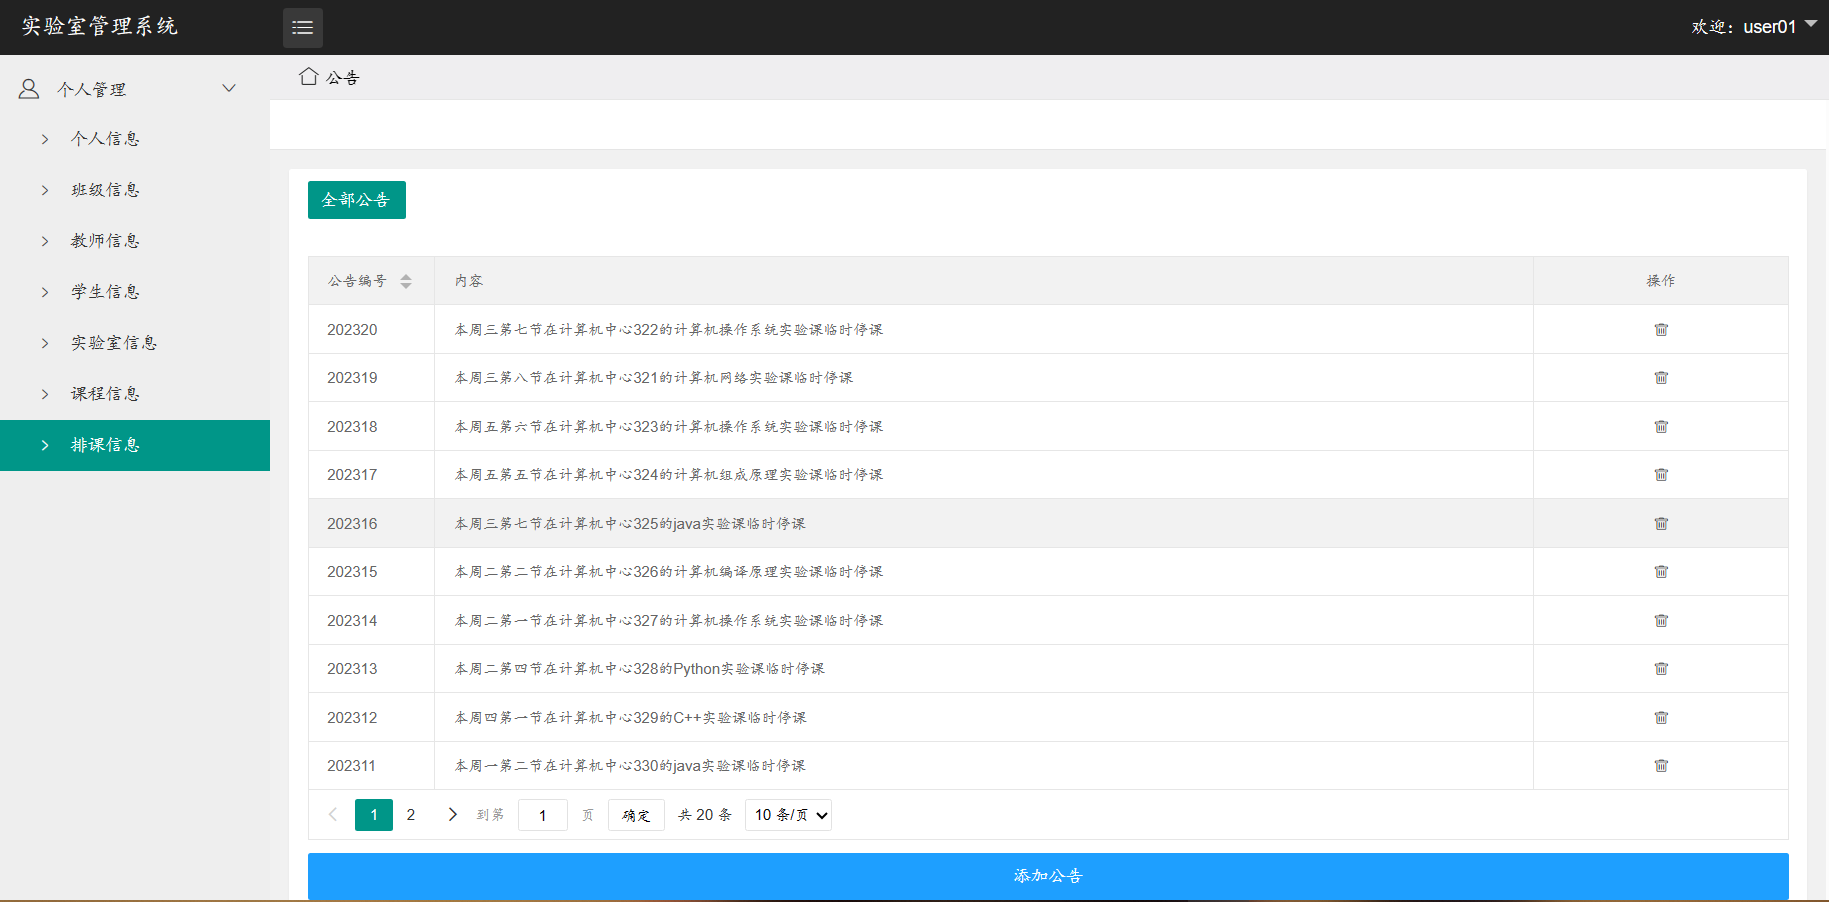Viewport: 1829px width, 902px height.
Task: Click the 公告 breadcrumb link
Action: pos(343,78)
